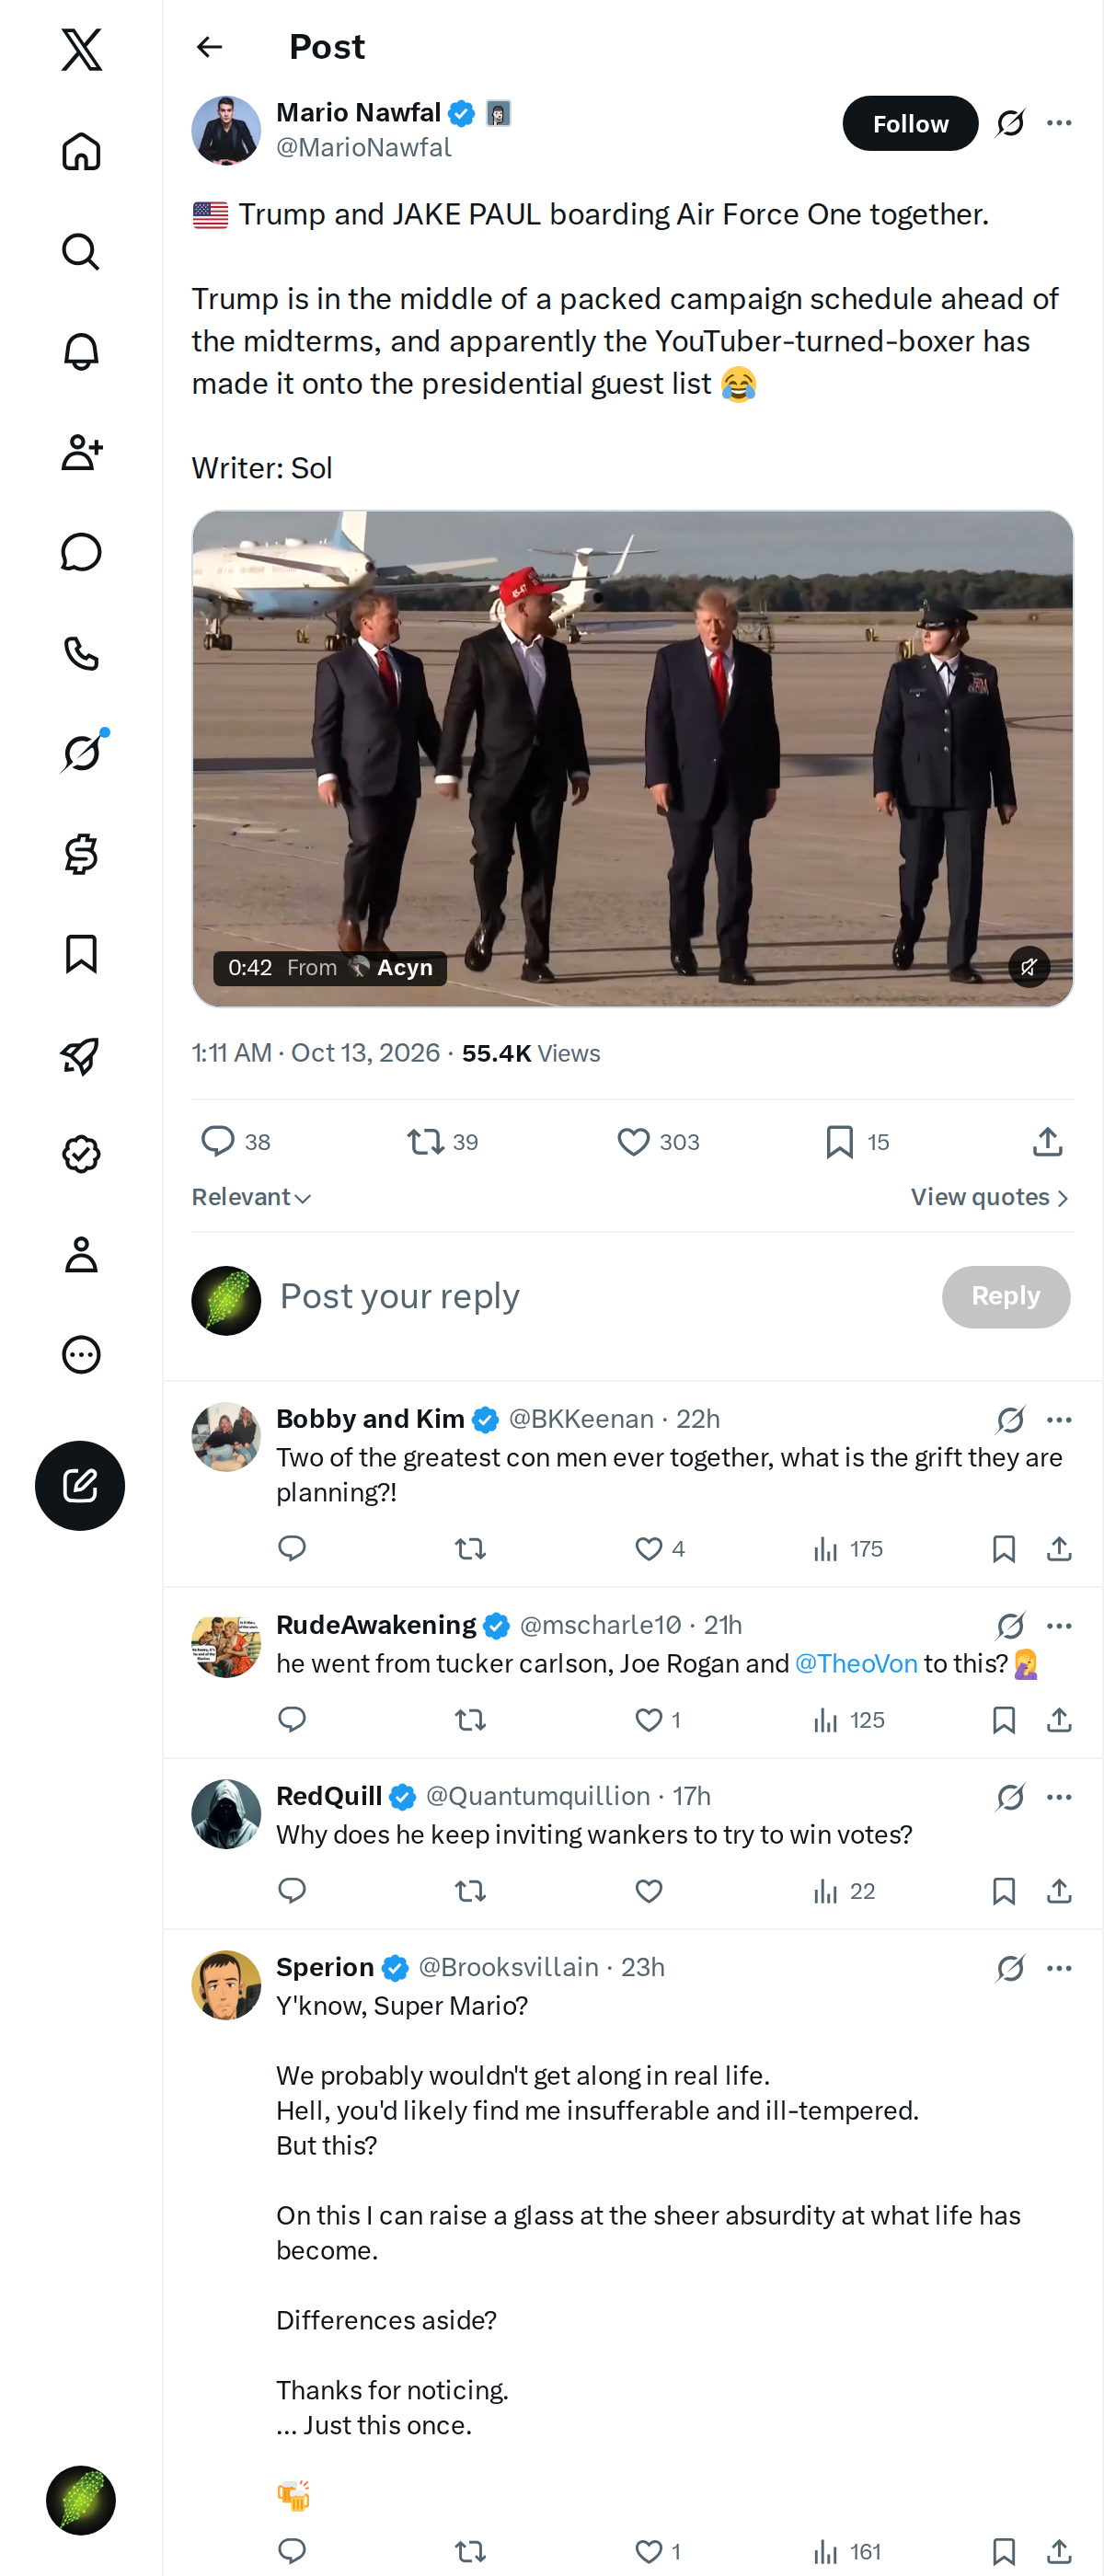
Task: Click the Post your reply field
Action: click(600, 1296)
